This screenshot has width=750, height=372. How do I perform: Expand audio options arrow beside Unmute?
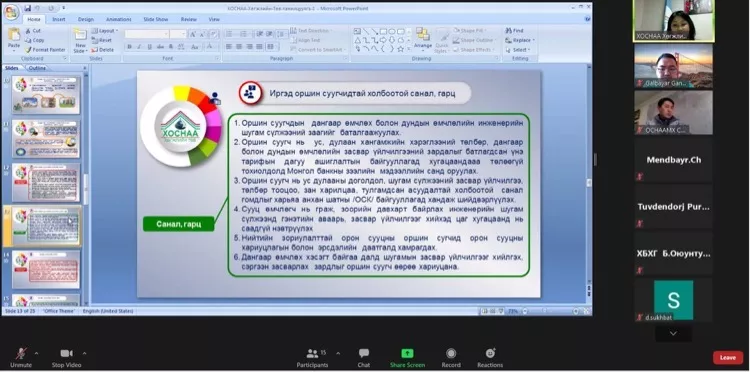[36, 354]
